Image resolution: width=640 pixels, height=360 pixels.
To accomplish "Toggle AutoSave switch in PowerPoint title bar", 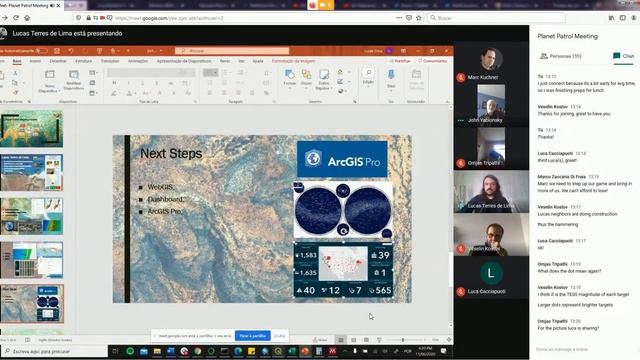I will pyautogui.click(x=42, y=51).
